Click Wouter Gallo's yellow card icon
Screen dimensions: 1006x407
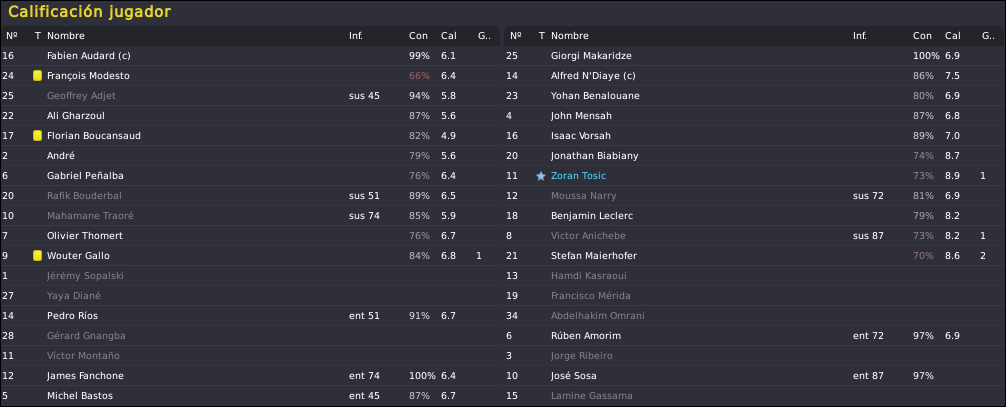pyautogui.click(x=37, y=255)
